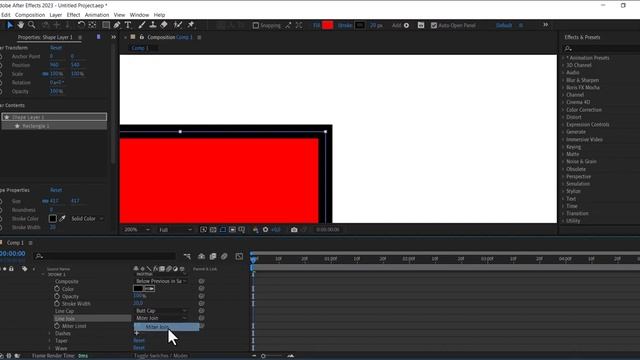Click the Default workspace link
The height and width of the screenshot is (360, 640).
(x=504, y=25)
